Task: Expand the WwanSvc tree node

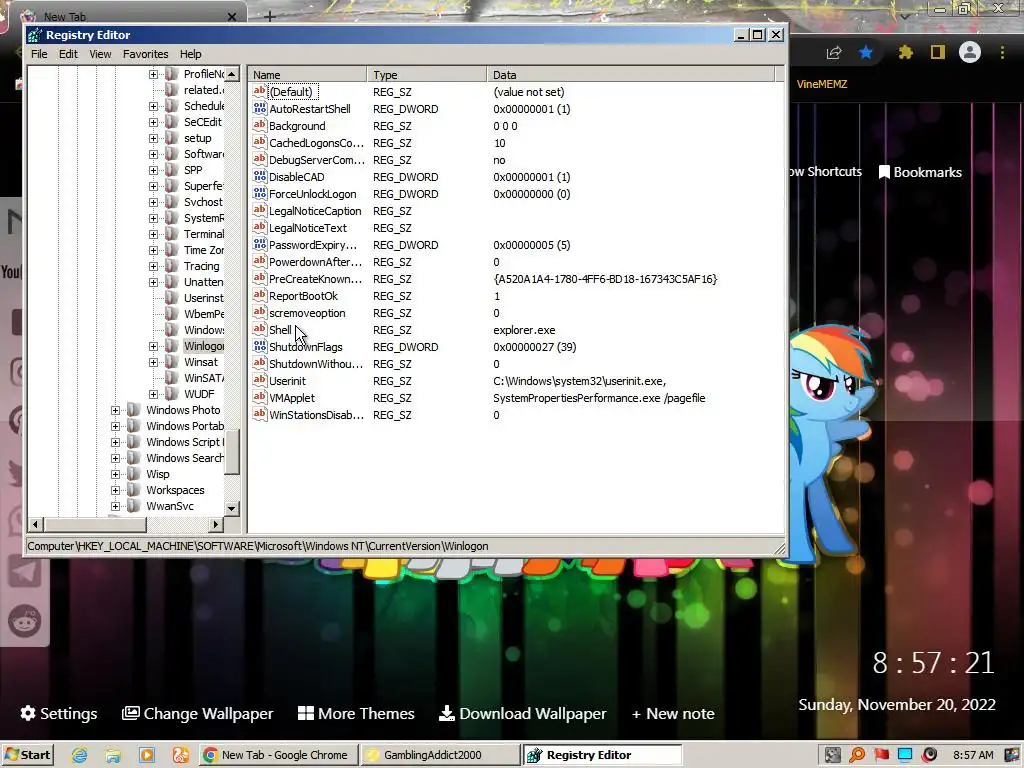Action: pyautogui.click(x=116, y=506)
